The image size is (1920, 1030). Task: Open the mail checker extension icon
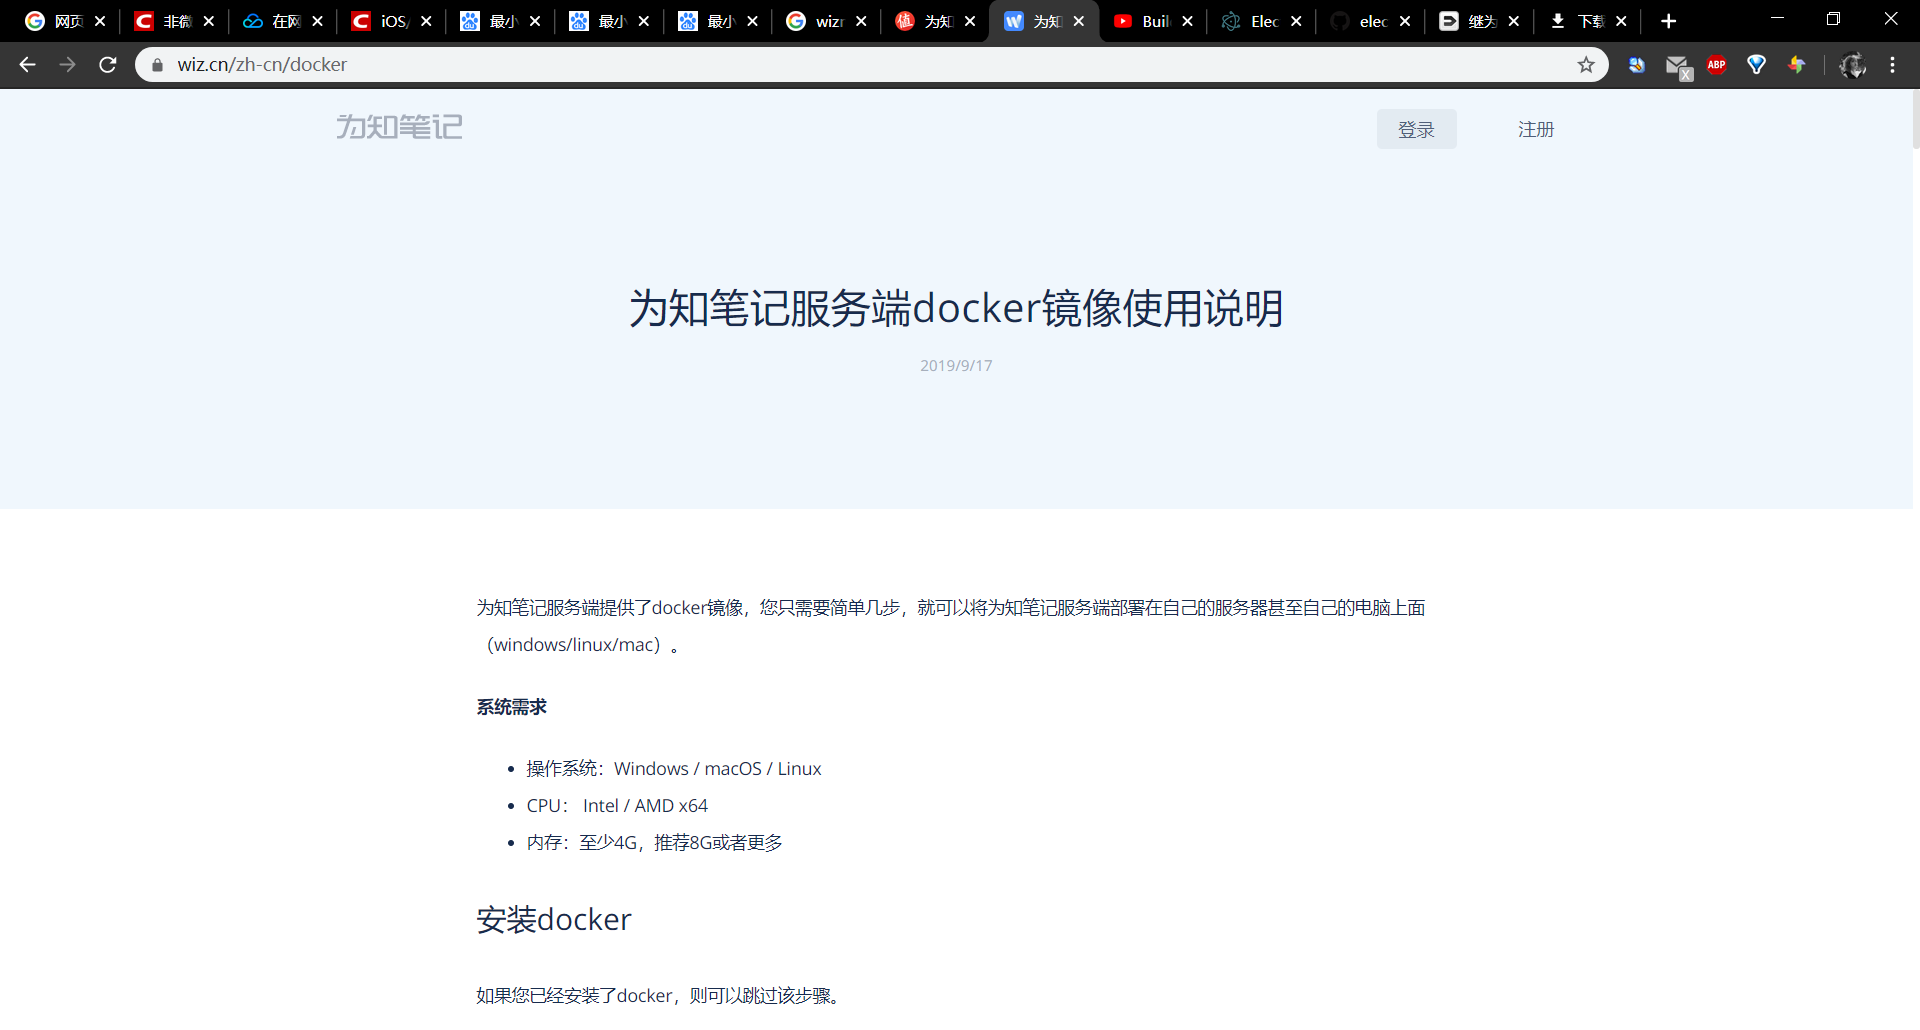[x=1677, y=66]
